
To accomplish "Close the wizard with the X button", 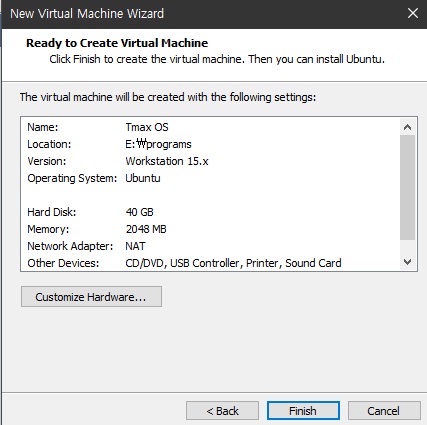I will tap(413, 13).
